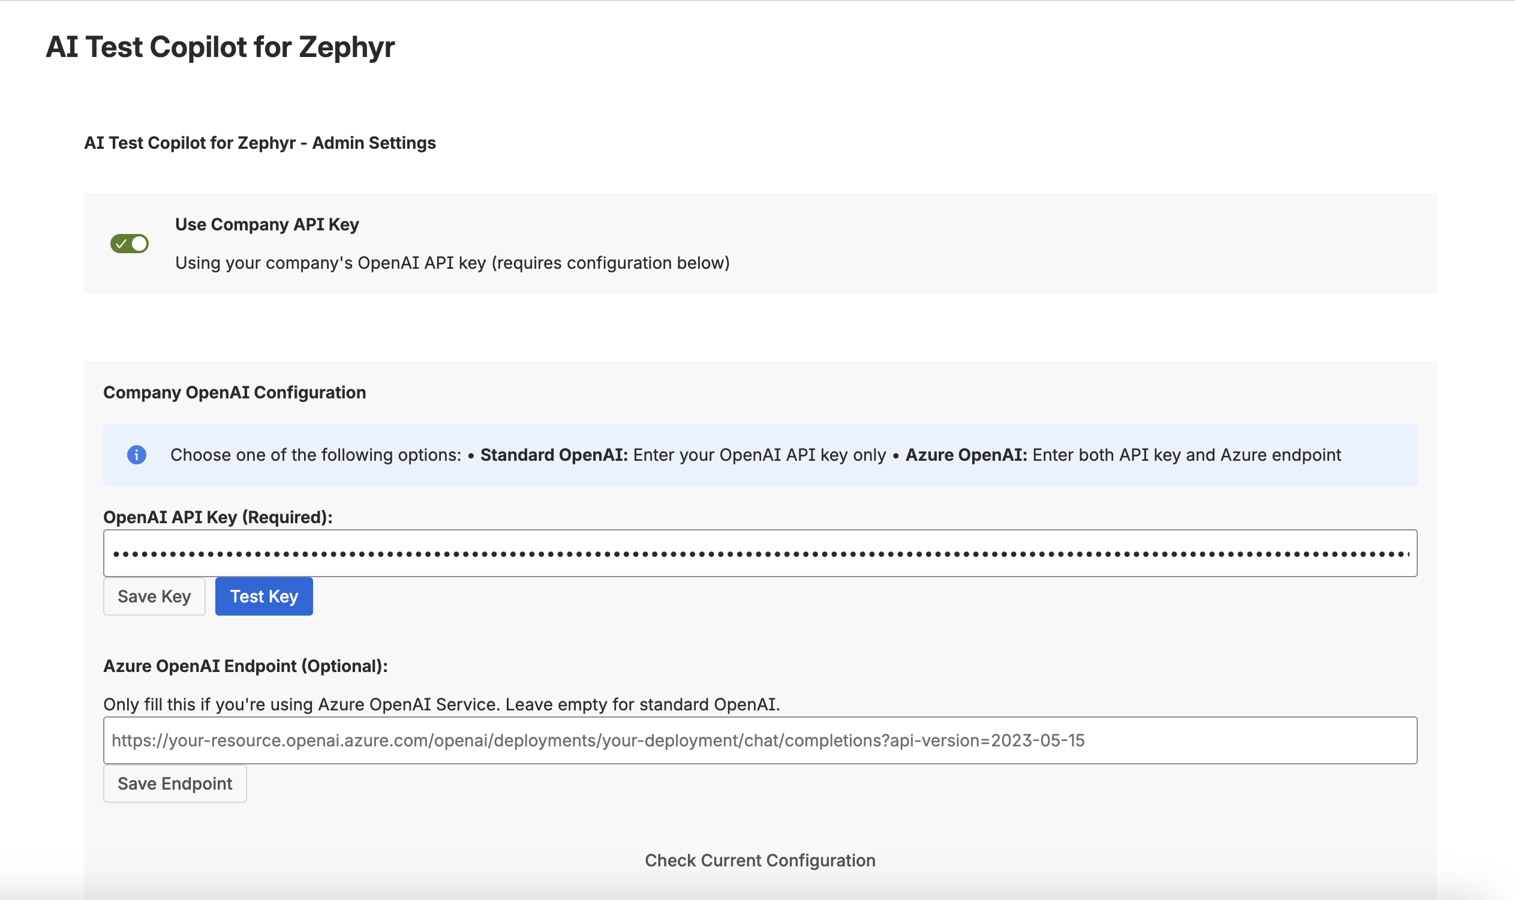Image resolution: width=1515 pixels, height=900 pixels.
Task: Click the Use Company API Key label
Action: tap(267, 224)
